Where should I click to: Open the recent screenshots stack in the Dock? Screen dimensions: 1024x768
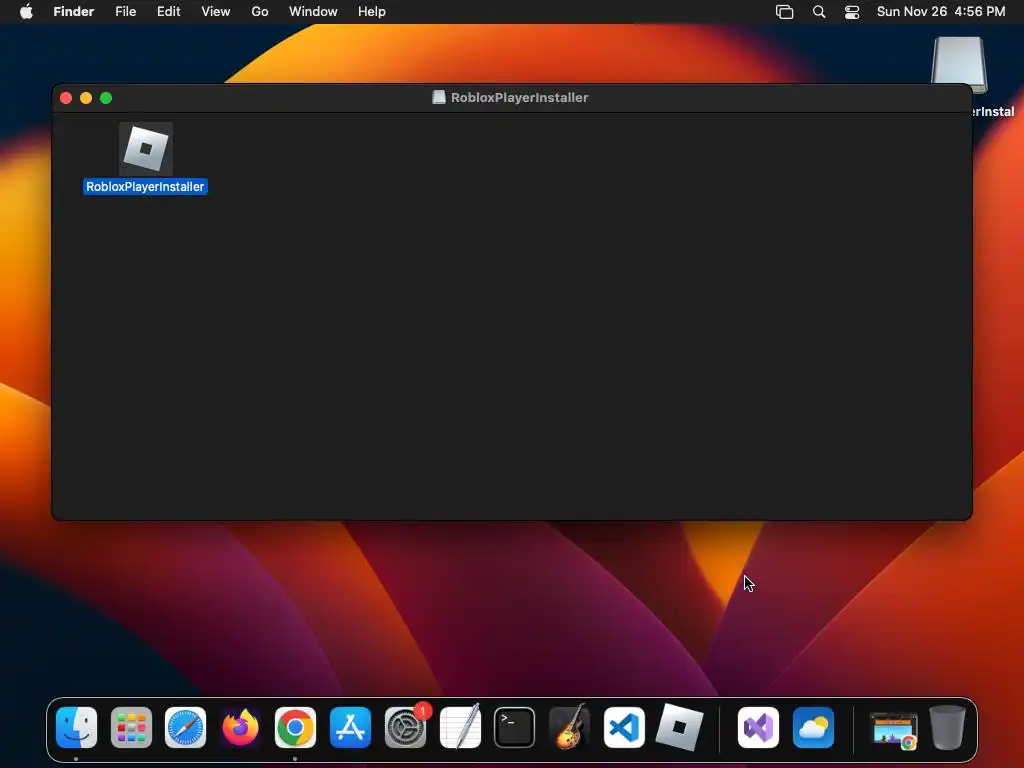[x=893, y=729]
